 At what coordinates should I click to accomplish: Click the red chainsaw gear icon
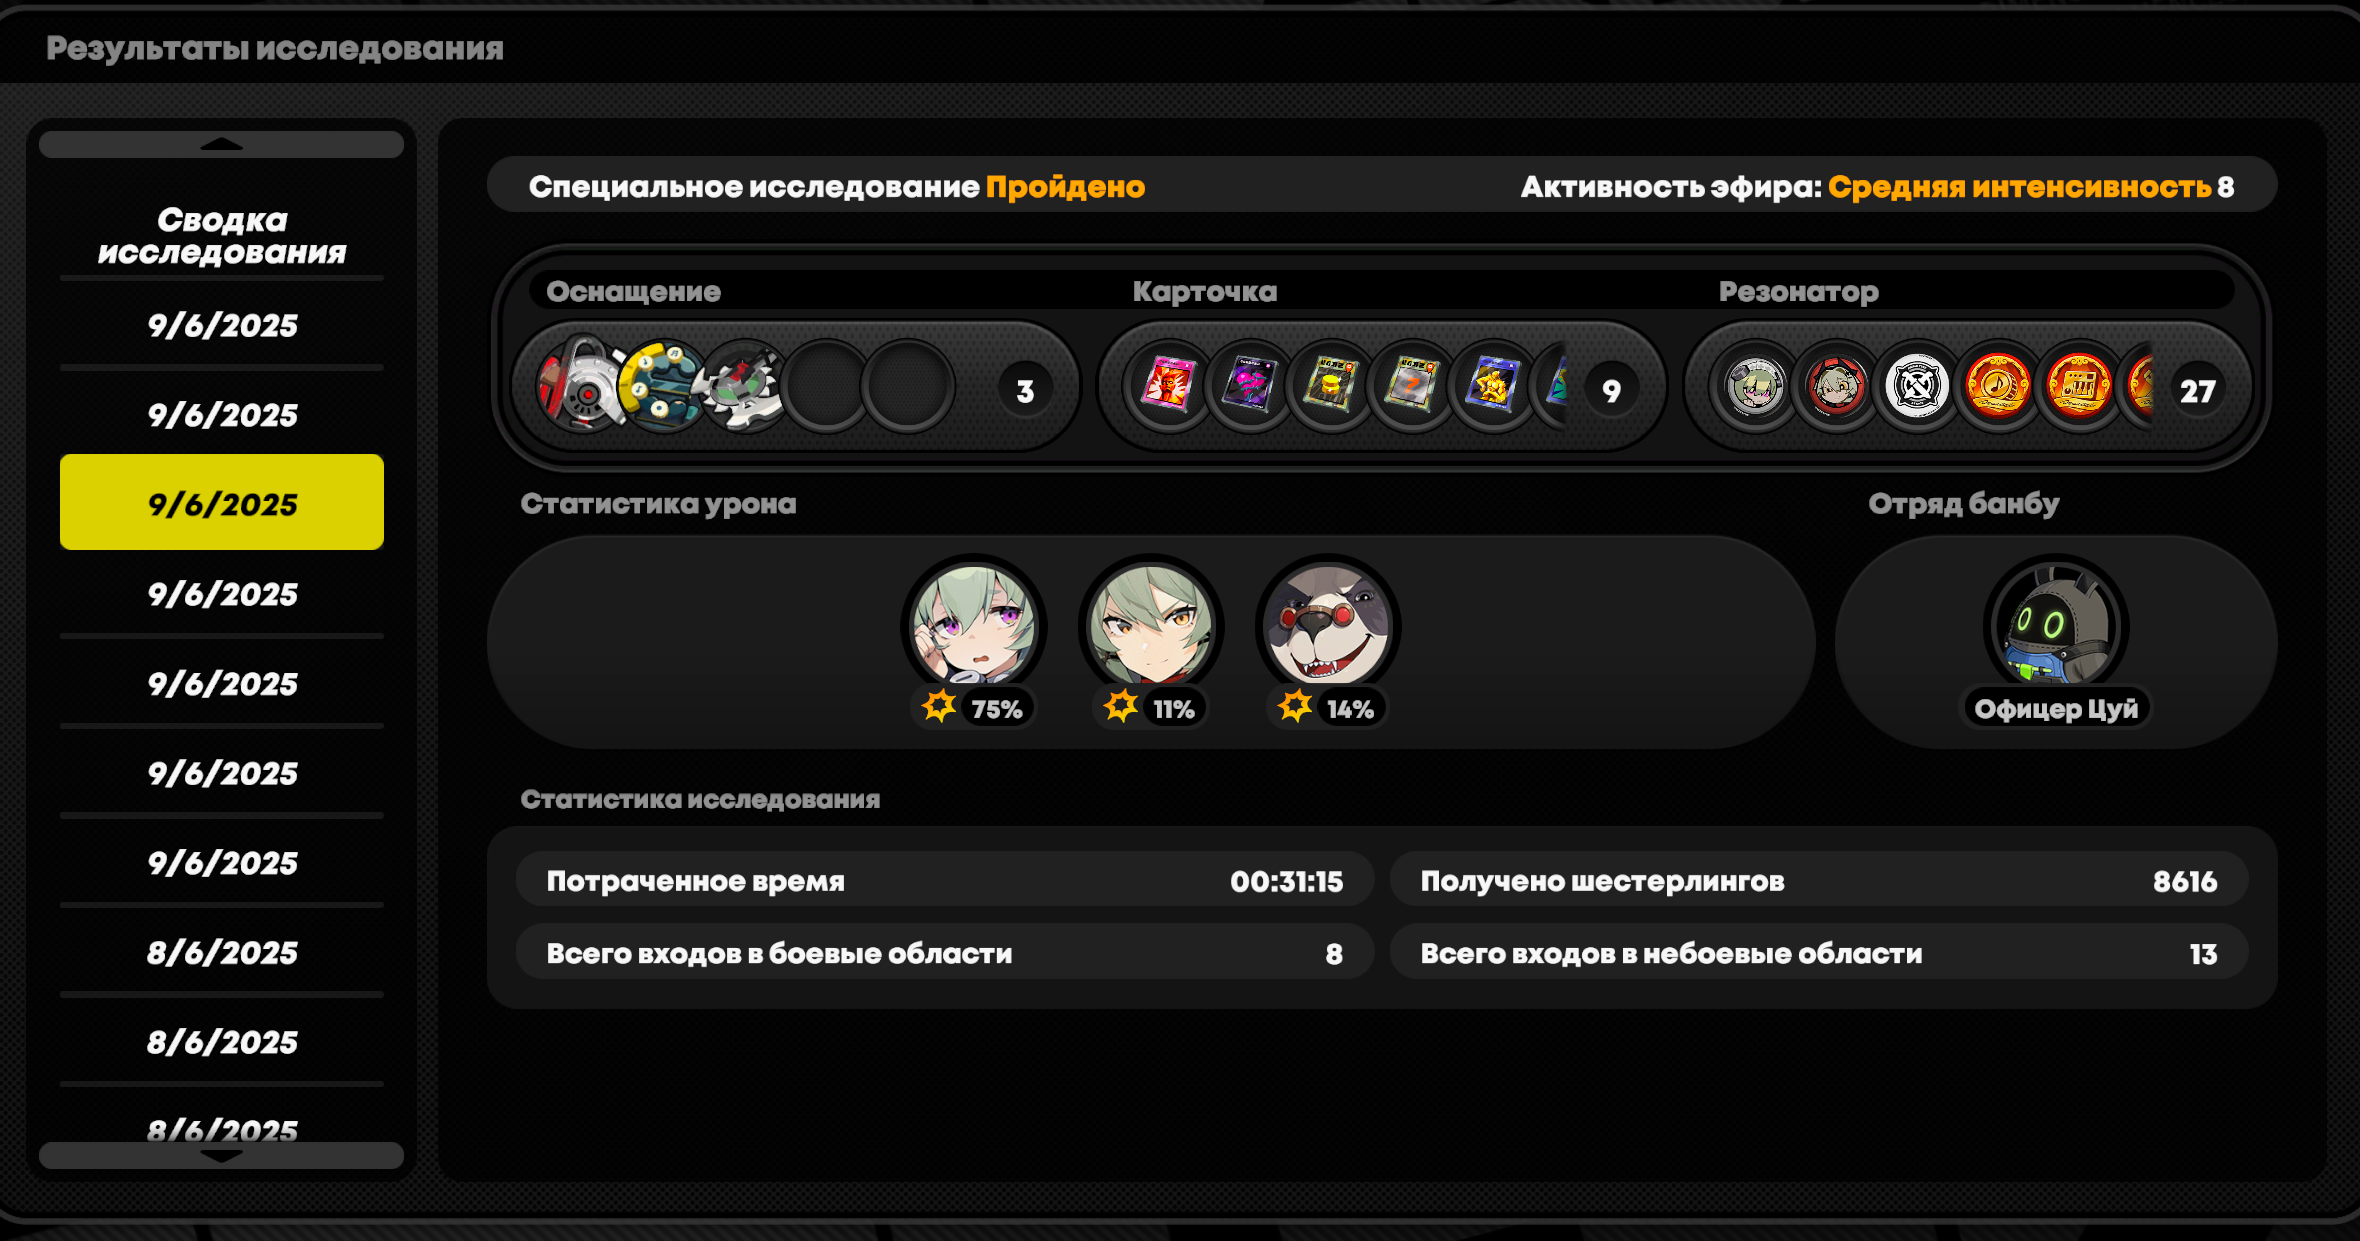point(580,386)
